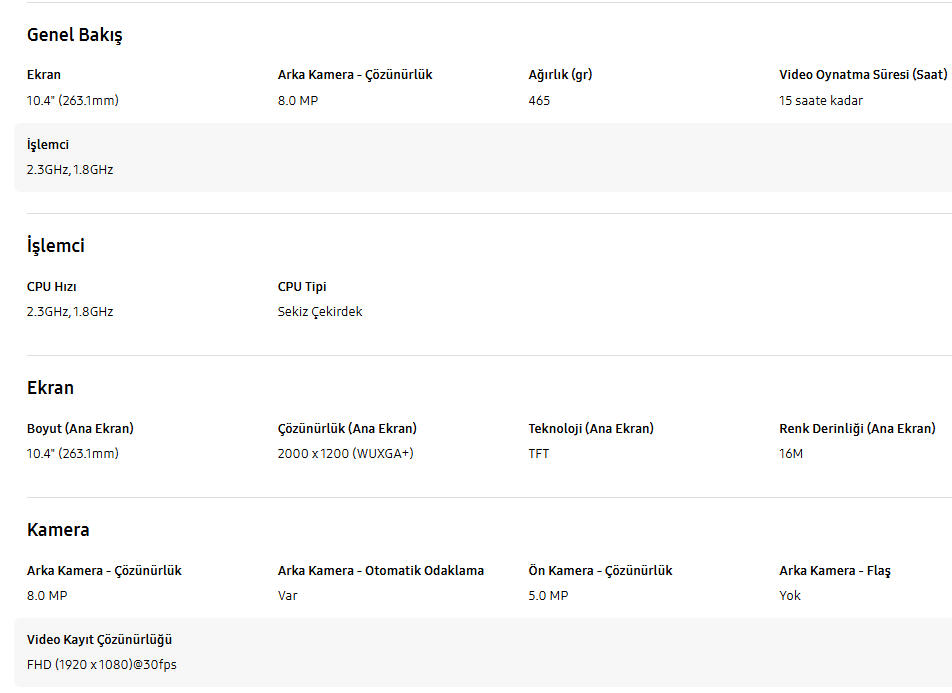Click the Ön Kamera - Çözünürlük label
The height and width of the screenshot is (693, 952).
[600, 571]
